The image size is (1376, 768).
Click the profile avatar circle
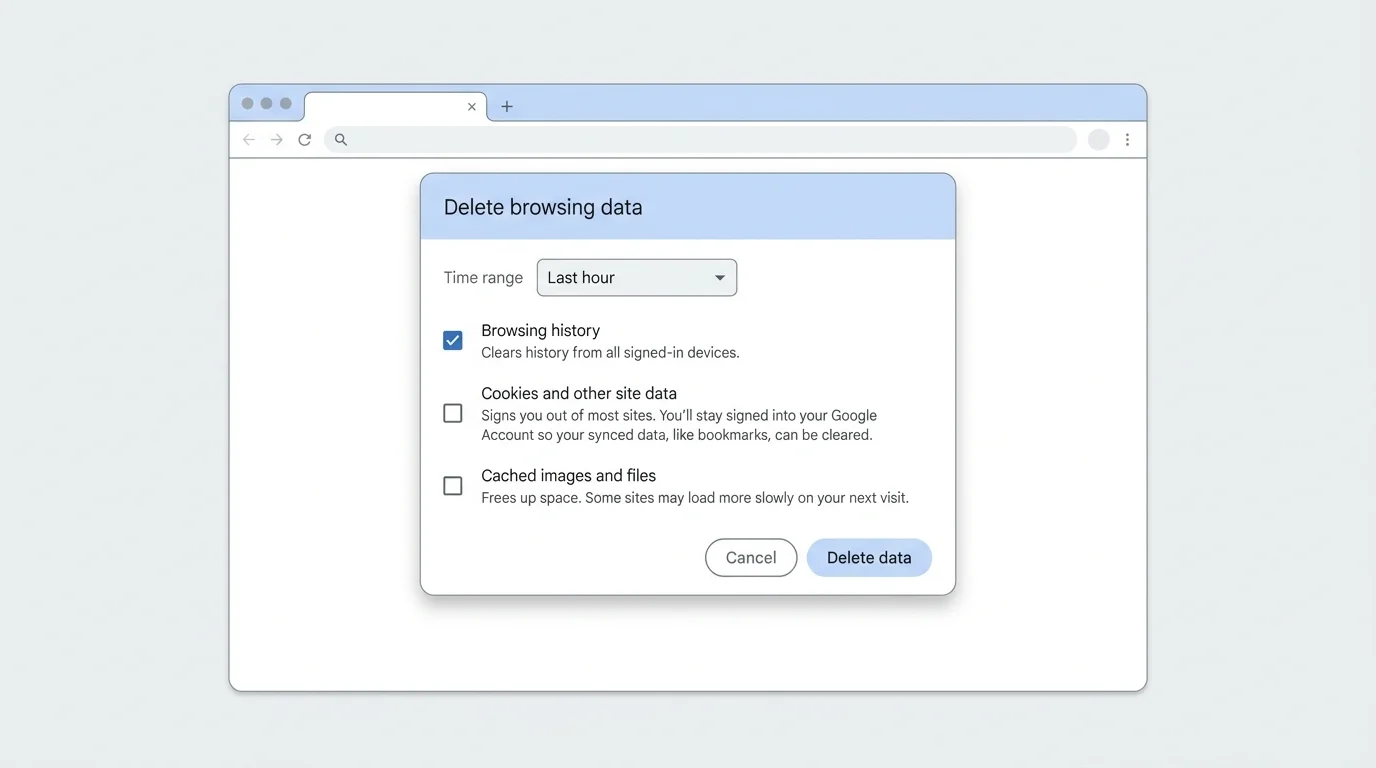[1099, 140]
